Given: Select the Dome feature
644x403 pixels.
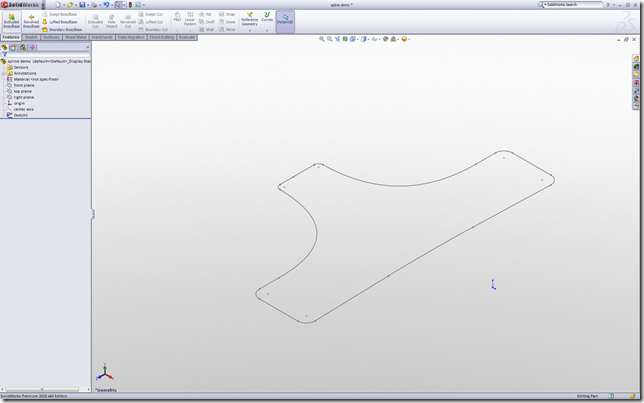Looking at the screenshot, I should pyautogui.click(x=227, y=22).
